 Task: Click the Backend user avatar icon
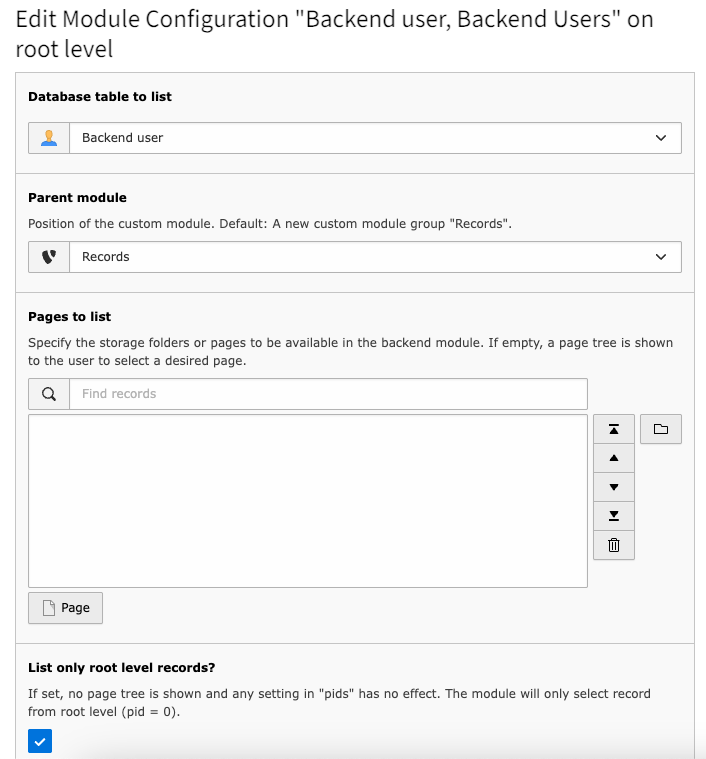(x=49, y=138)
